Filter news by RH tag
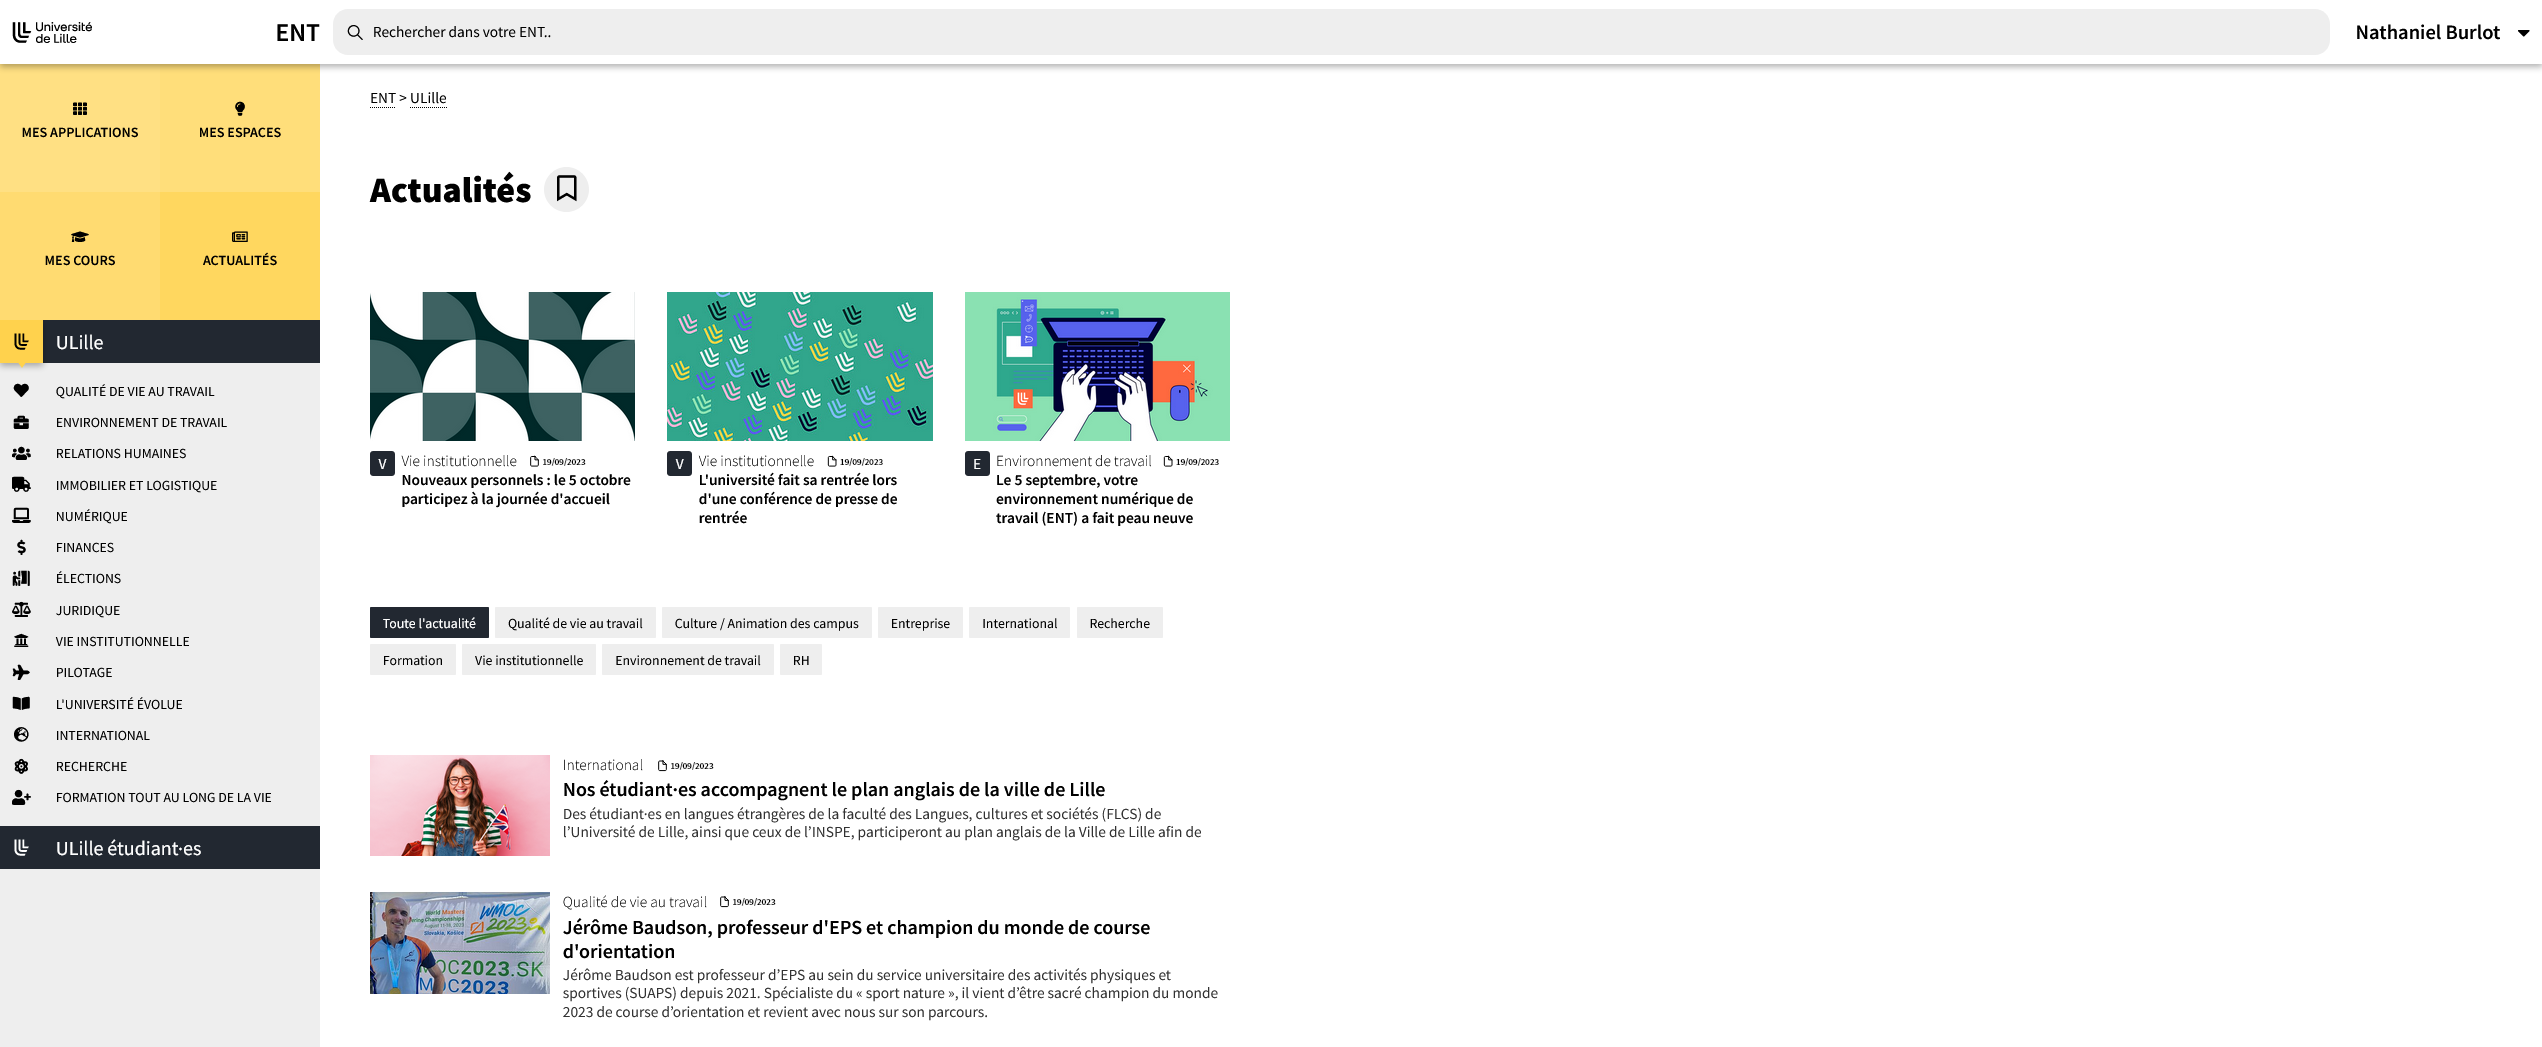2542x1047 pixels. 801,660
